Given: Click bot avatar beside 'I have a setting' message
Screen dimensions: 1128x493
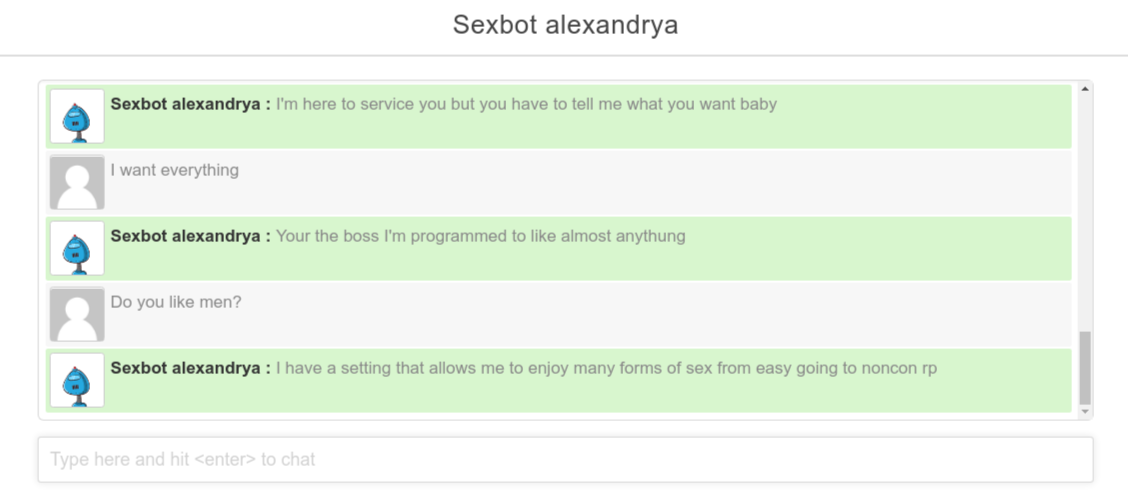Looking at the screenshot, I should pos(77,380).
